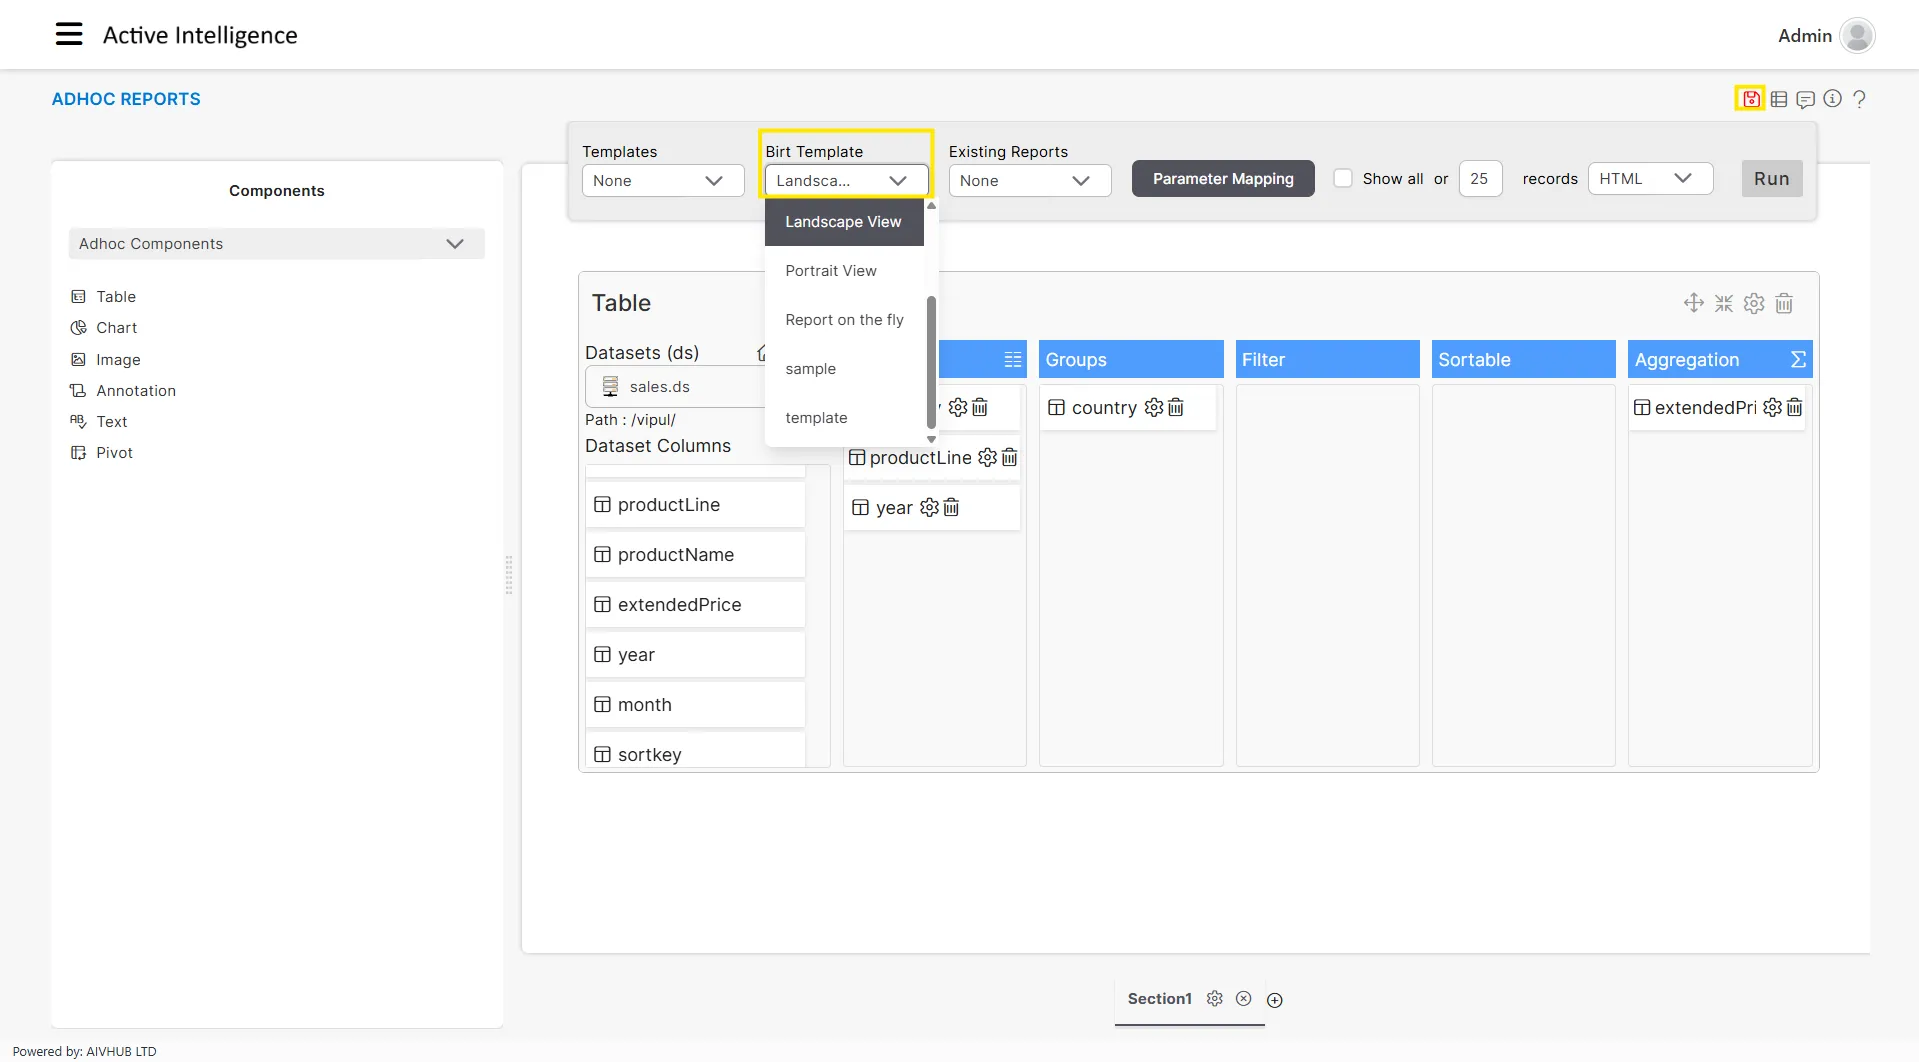The width and height of the screenshot is (1919, 1062).
Task: Delete the Table component with trash icon
Action: (1784, 304)
